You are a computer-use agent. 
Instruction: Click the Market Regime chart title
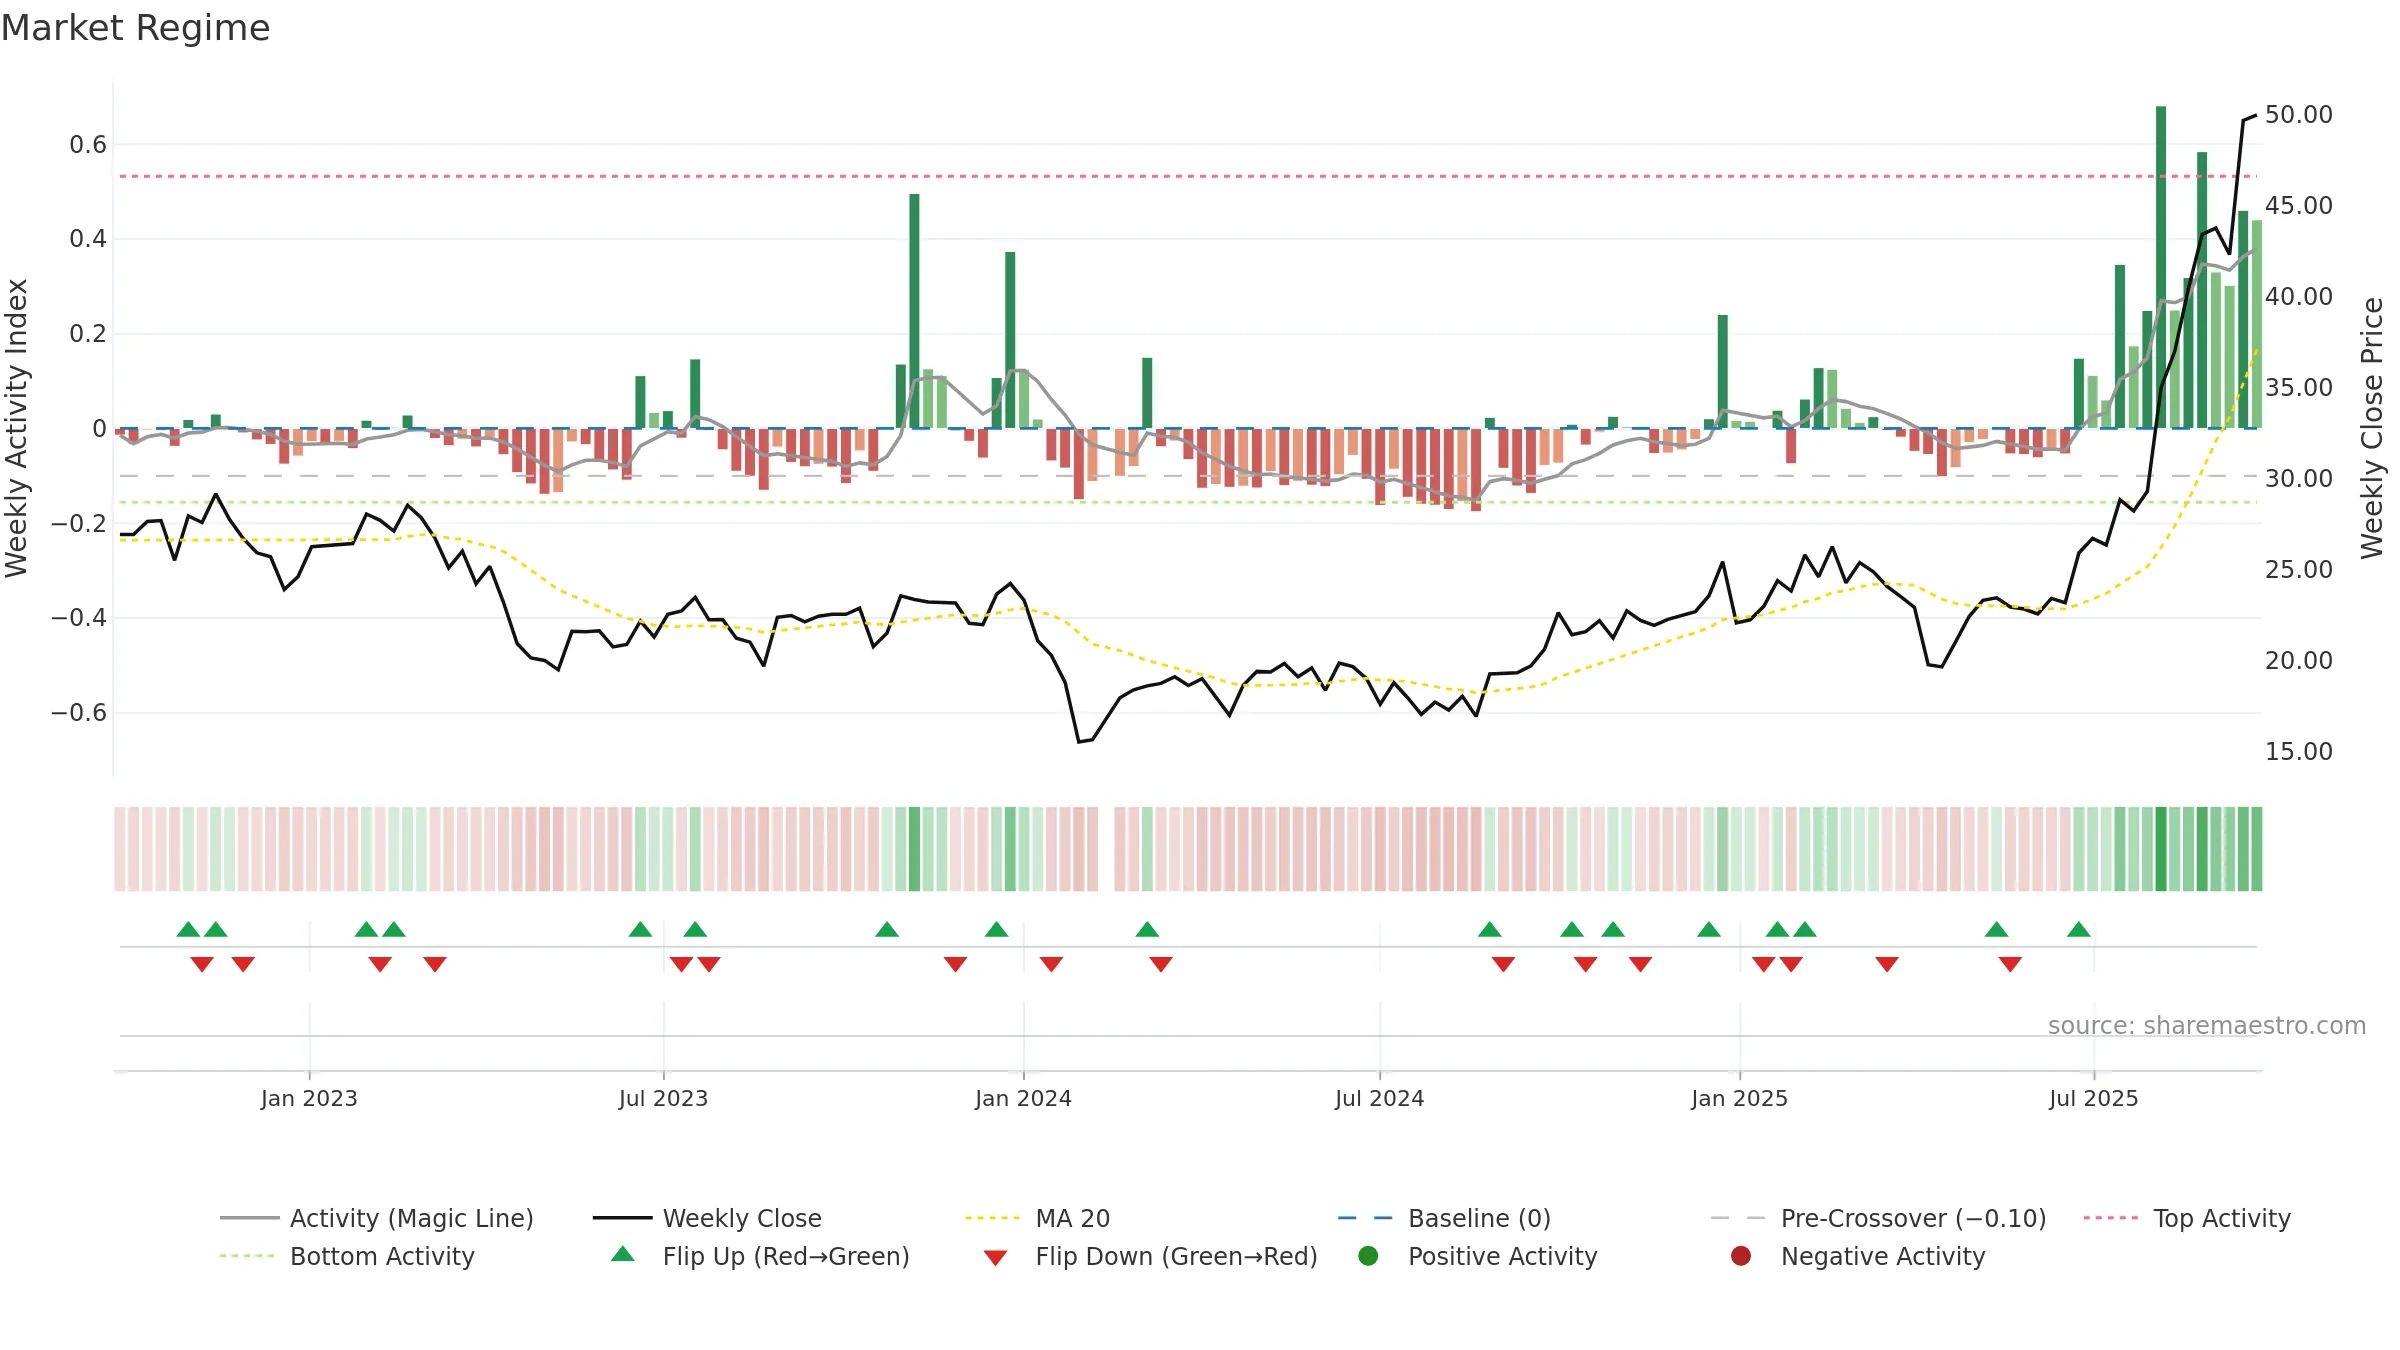pyautogui.click(x=135, y=28)
